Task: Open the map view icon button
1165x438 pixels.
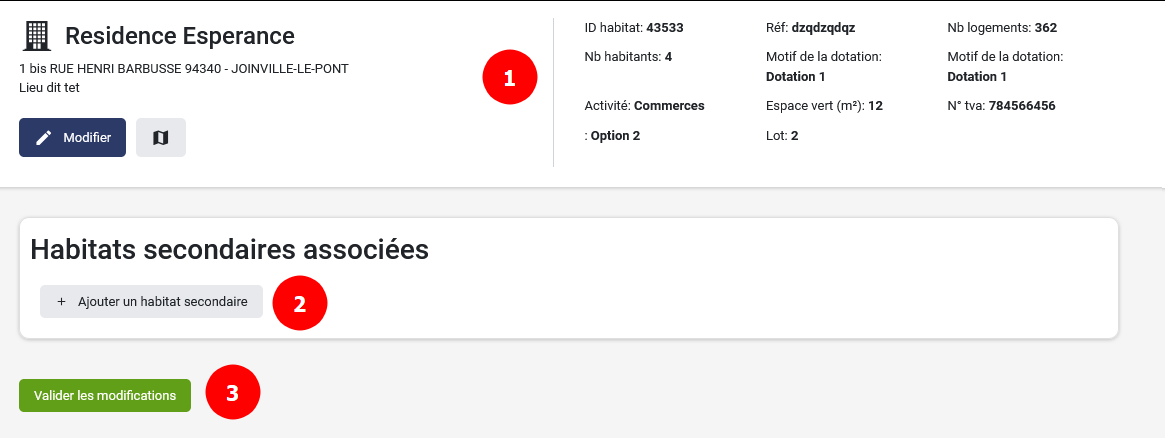Action: coord(160,138)
